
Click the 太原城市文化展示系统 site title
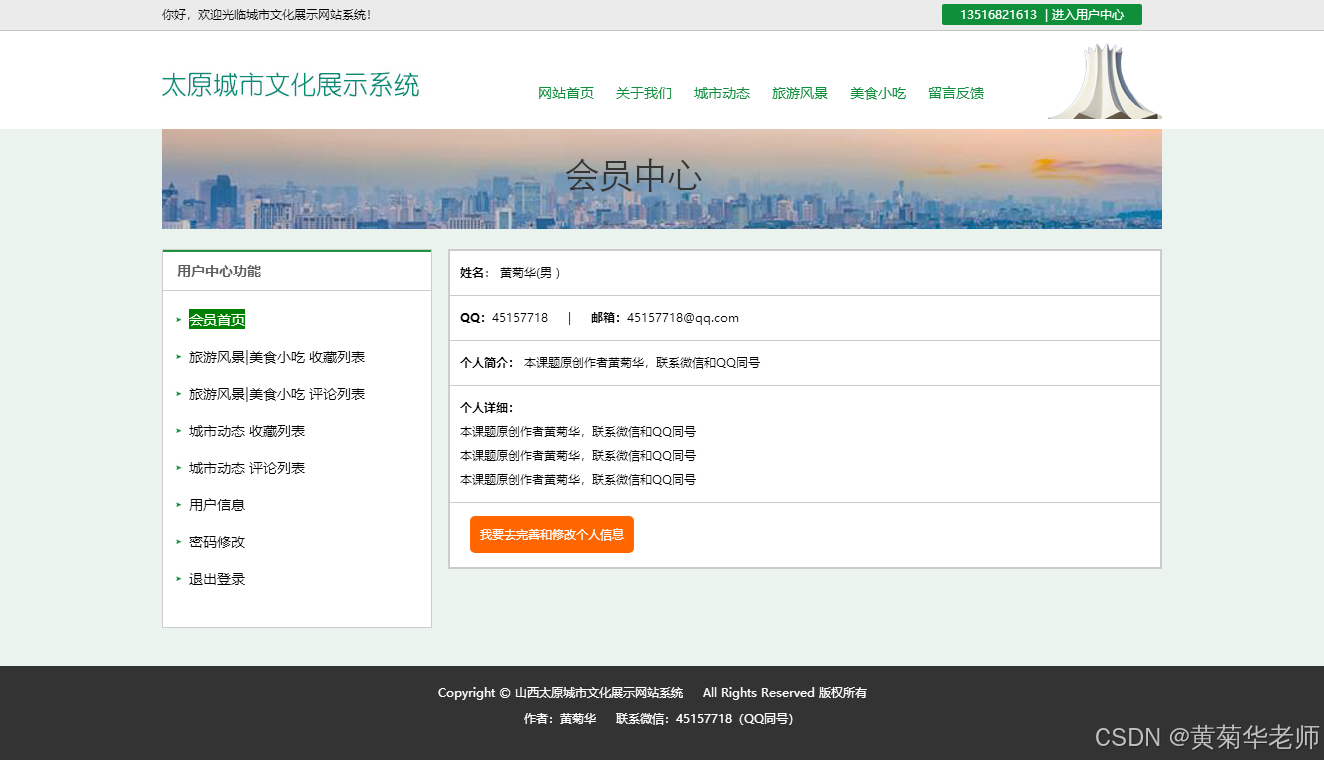pyautogui.click(x=291, y=85)
